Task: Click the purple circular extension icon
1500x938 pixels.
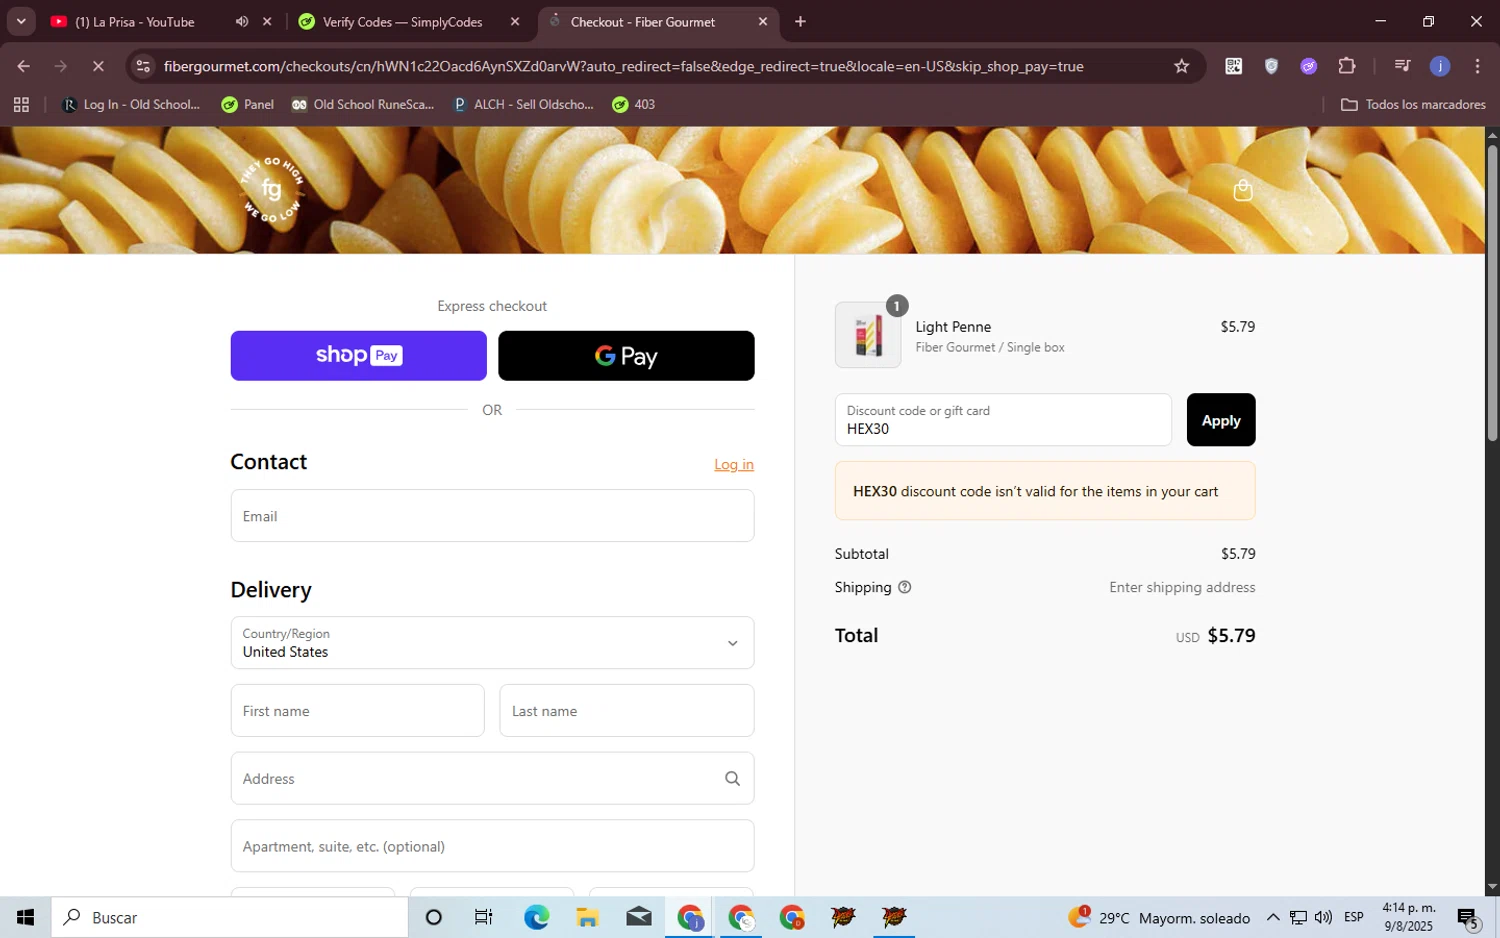Action: point(1309,66)
